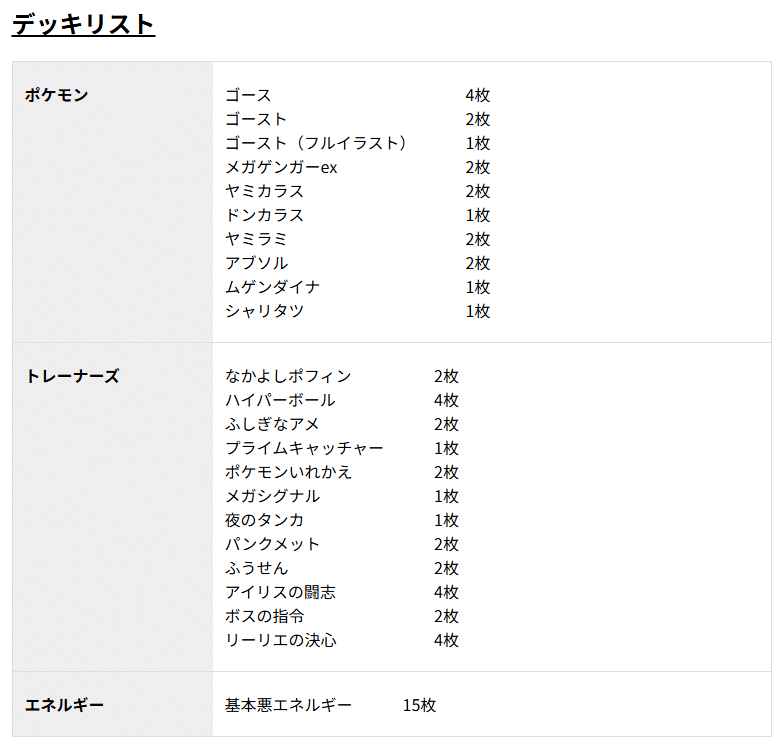This screenshot has width=783, height=756.
Task: Click the 2枚 count beside メガゲンガーex
Action: [x=478, y=167]
